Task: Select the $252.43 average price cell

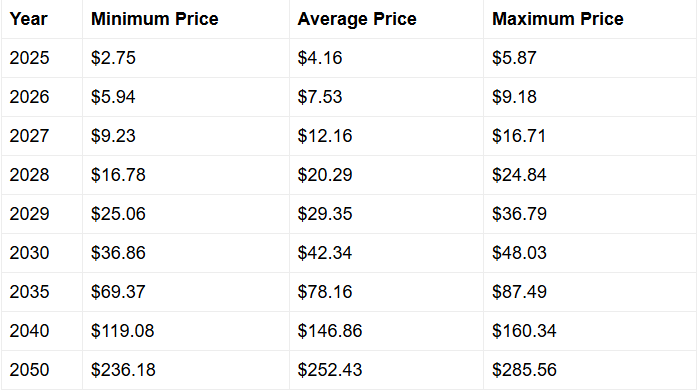Action: 386,370
